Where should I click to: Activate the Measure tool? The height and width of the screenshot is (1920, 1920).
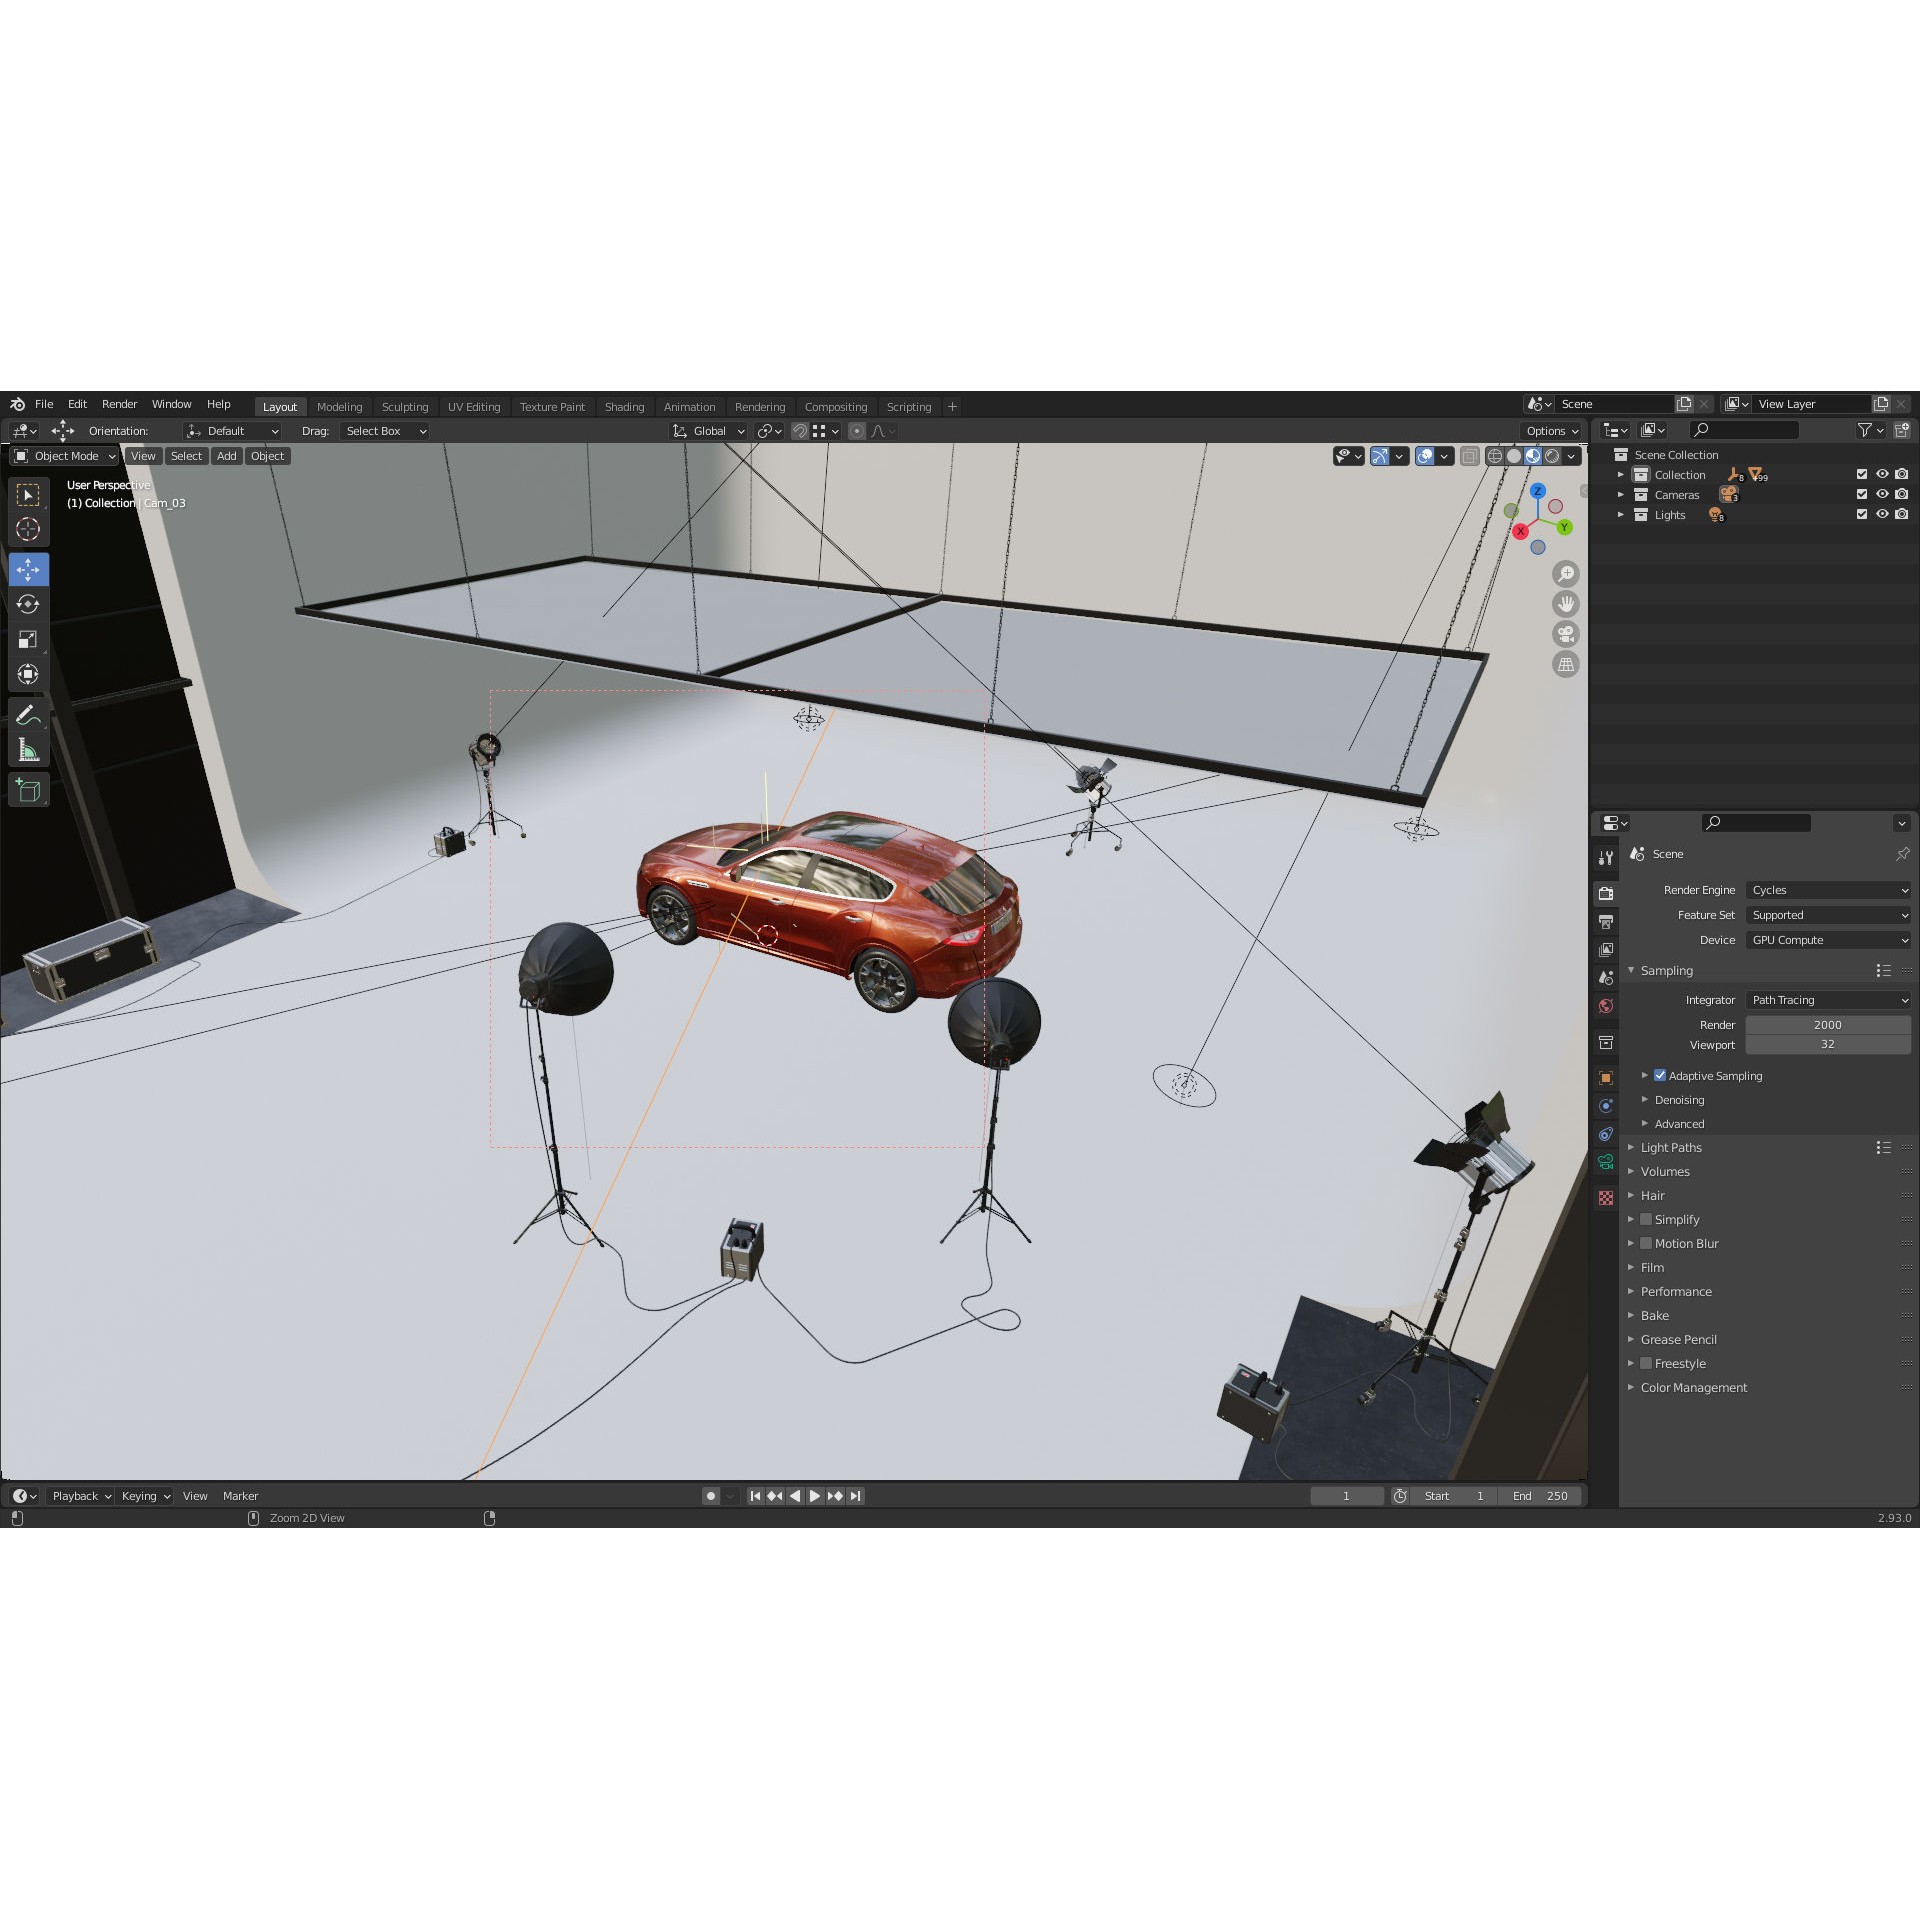coord(28,748)
